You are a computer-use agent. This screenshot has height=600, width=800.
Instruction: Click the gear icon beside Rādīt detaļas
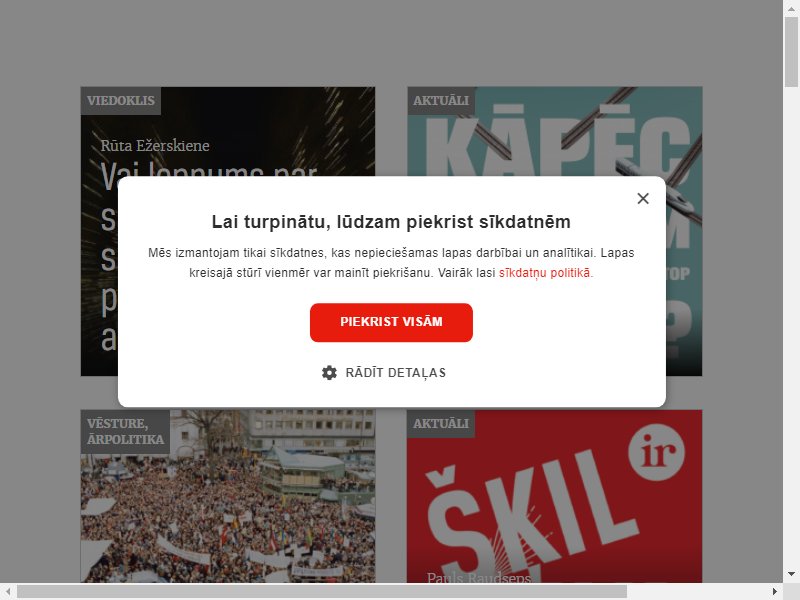329,372
